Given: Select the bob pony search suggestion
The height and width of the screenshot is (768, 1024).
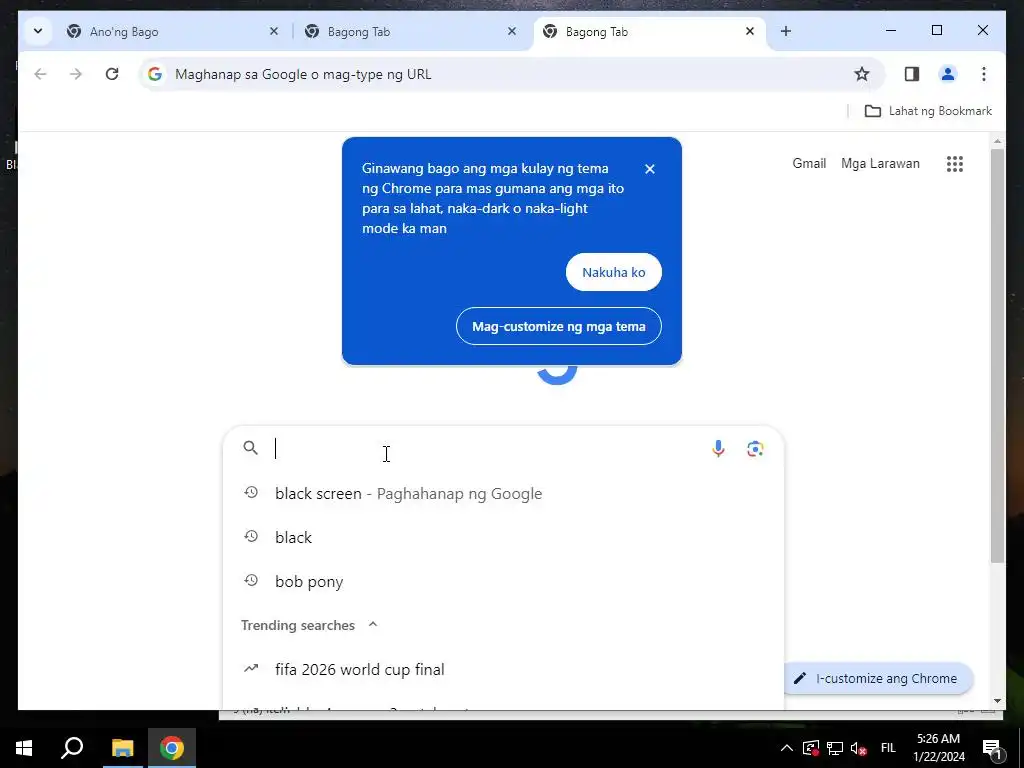Looking at the screenshot, I should [x=503, y=581].
